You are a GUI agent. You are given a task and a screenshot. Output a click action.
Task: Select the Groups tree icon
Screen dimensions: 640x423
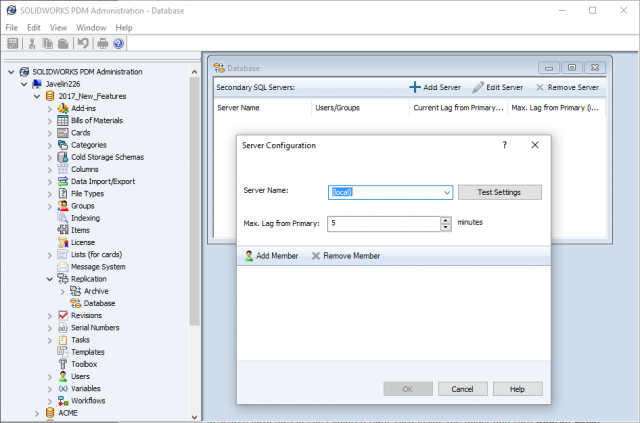[63, 206]
